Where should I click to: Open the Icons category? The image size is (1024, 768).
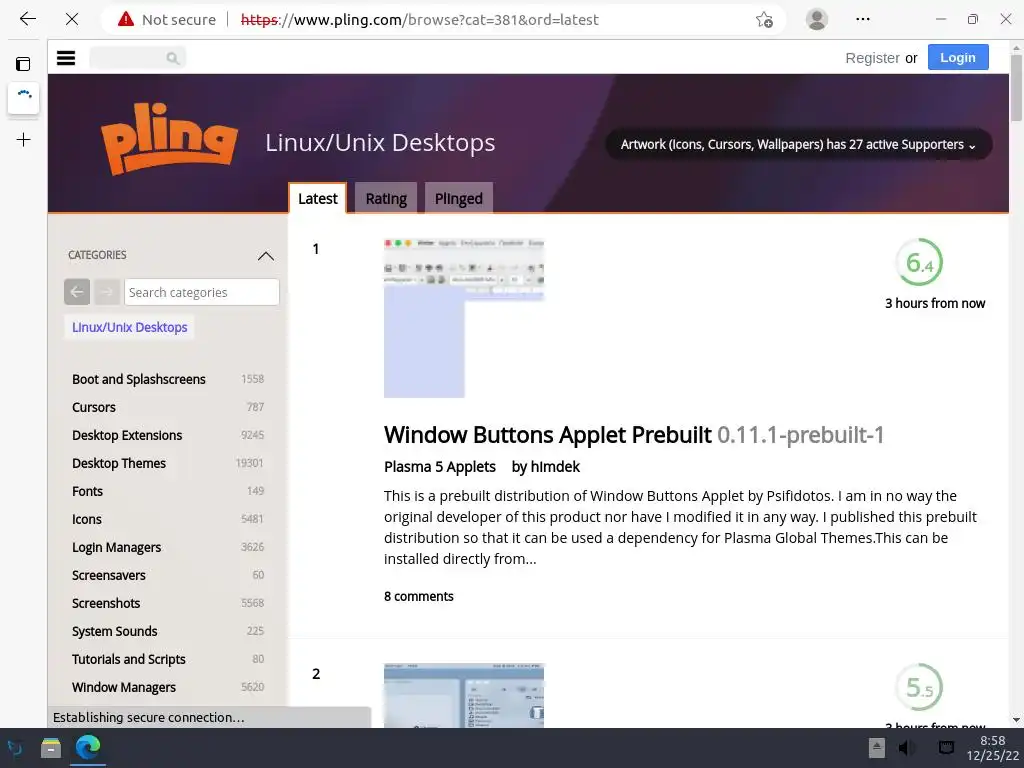pos(87,519)
